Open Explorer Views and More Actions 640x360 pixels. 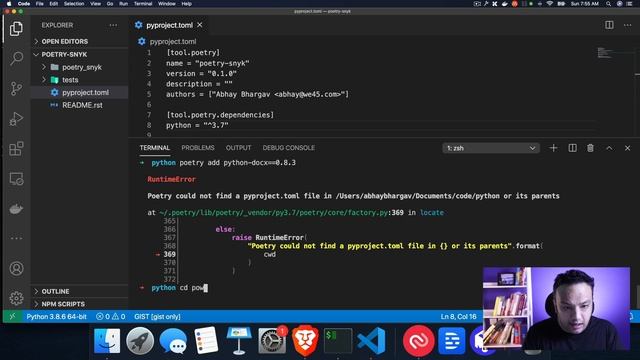(113, 25)
